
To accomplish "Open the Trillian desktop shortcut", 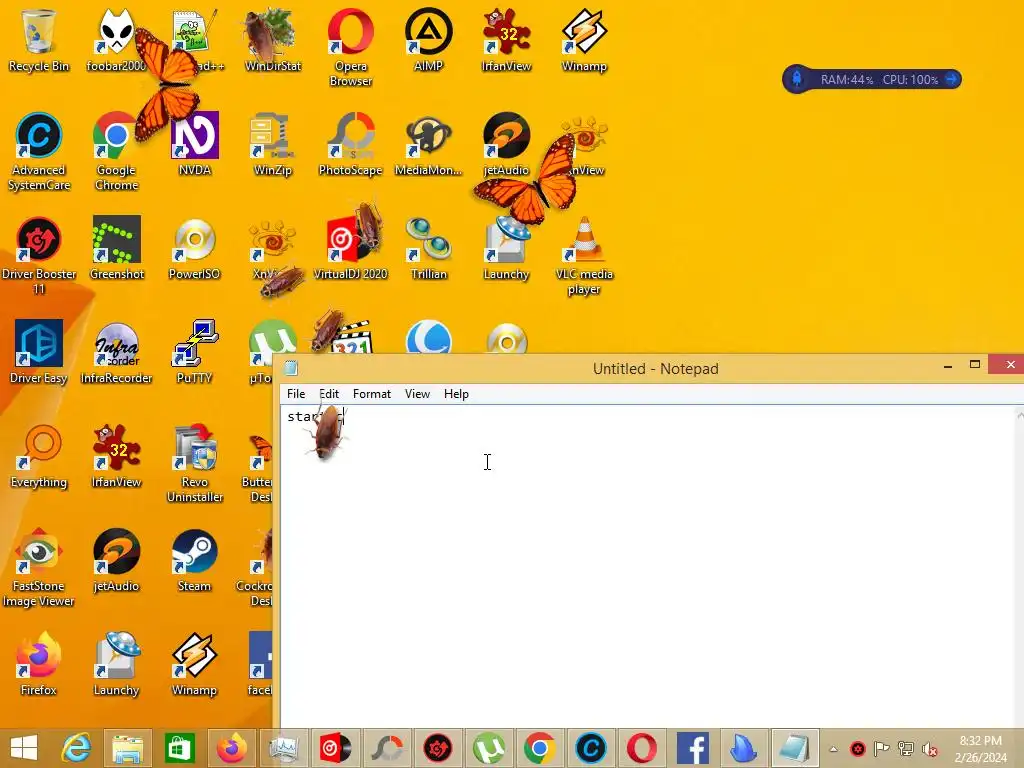I will pyautogui.click(x=428, y=248).
